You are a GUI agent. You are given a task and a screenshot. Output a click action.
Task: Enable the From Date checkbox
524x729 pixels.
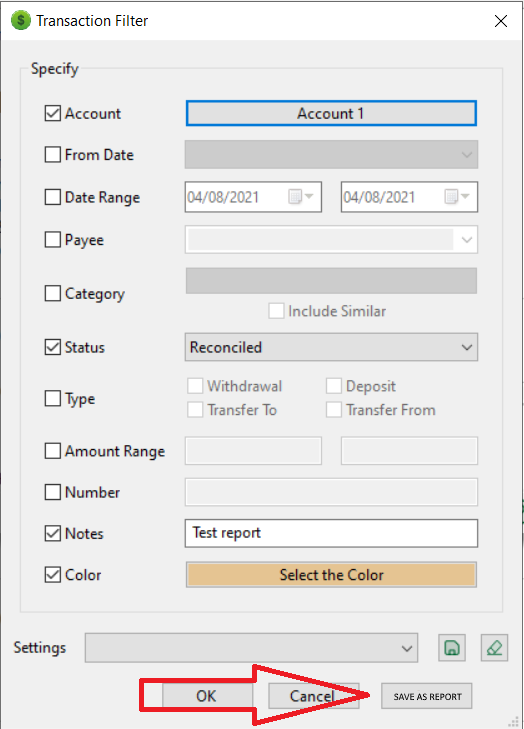pos(53,154)
